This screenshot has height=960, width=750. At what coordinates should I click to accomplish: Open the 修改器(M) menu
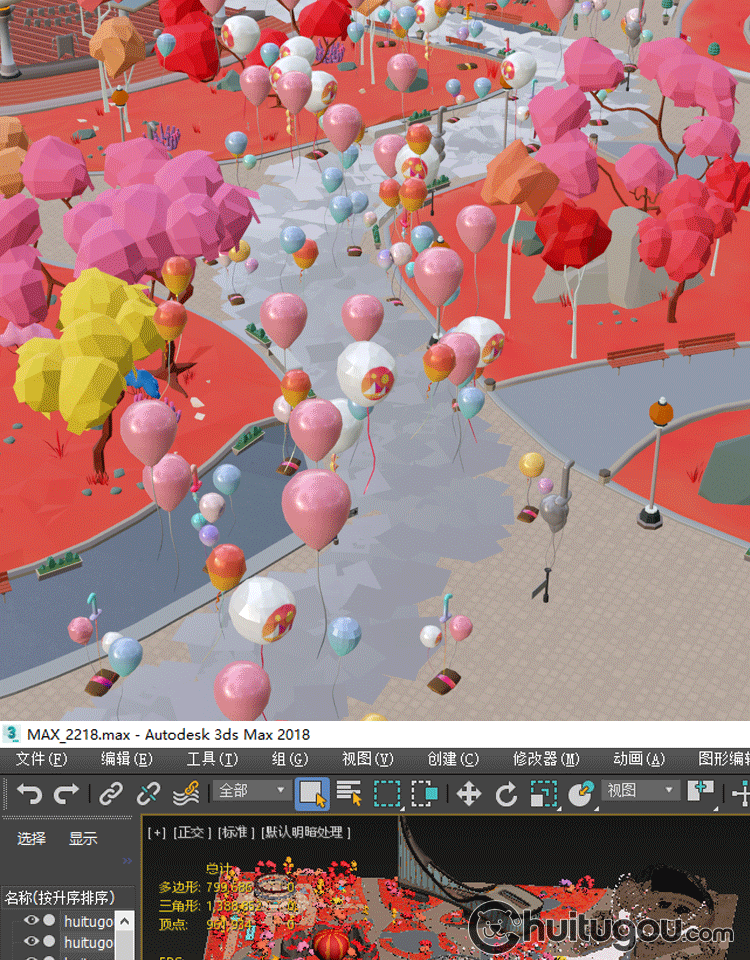click(x=546, y=759)
